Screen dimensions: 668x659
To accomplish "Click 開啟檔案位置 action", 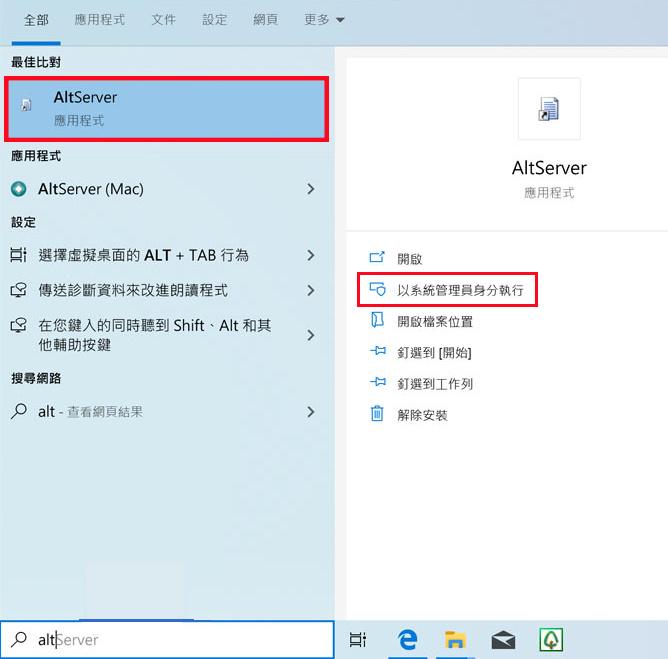I will [435, 322].
